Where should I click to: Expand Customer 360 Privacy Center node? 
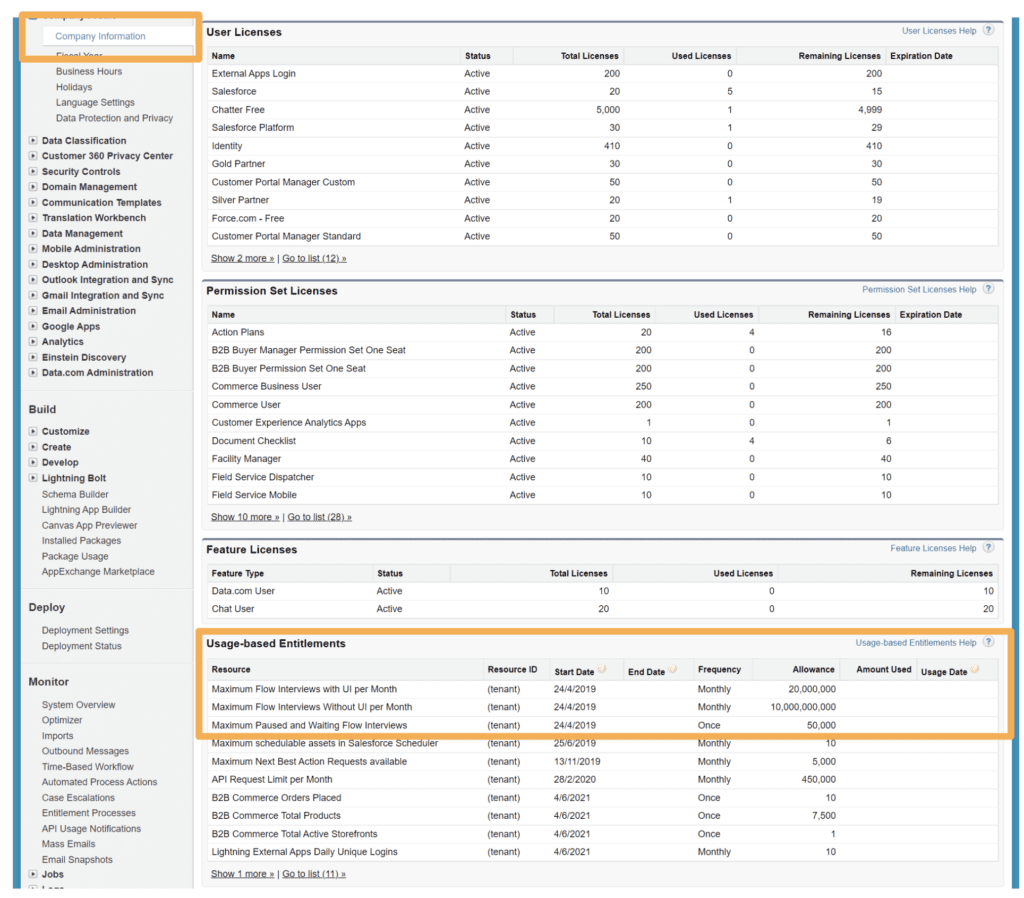[x=33, y=155]
